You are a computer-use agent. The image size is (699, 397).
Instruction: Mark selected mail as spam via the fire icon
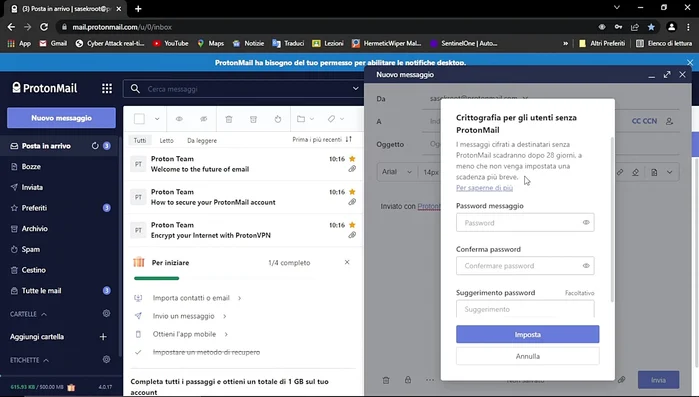tap(278, 119)
